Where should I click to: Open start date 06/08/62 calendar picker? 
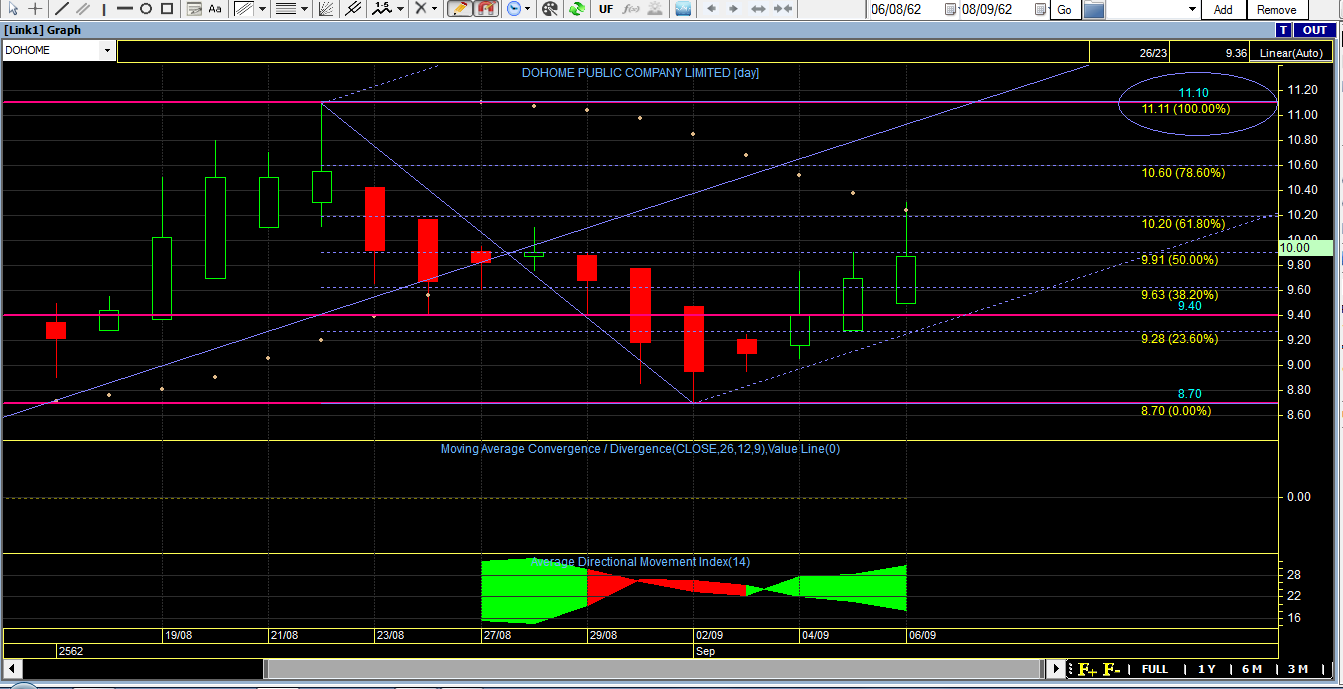tap(950, 9)
